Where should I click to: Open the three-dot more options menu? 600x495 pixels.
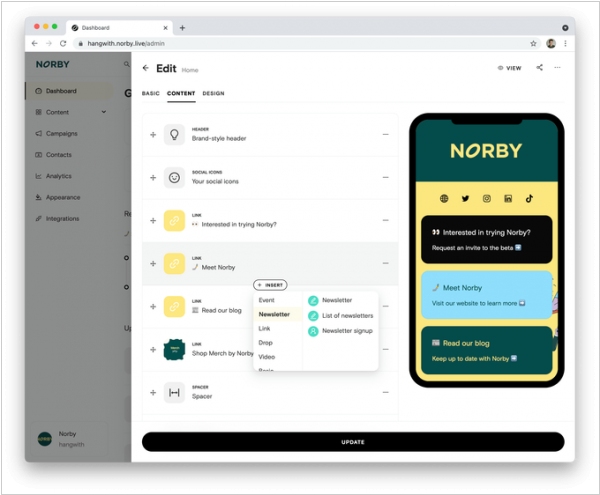click(x=557, y=68)
